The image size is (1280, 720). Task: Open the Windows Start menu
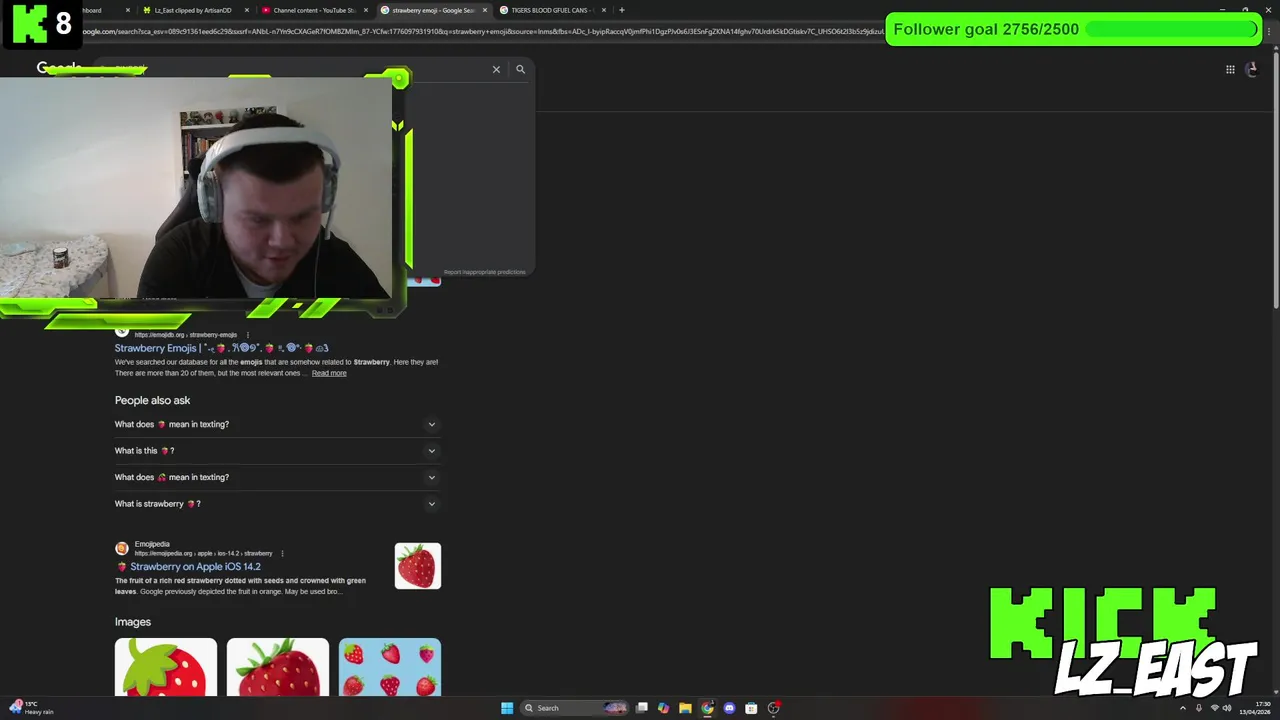click(x=507, y=708)
